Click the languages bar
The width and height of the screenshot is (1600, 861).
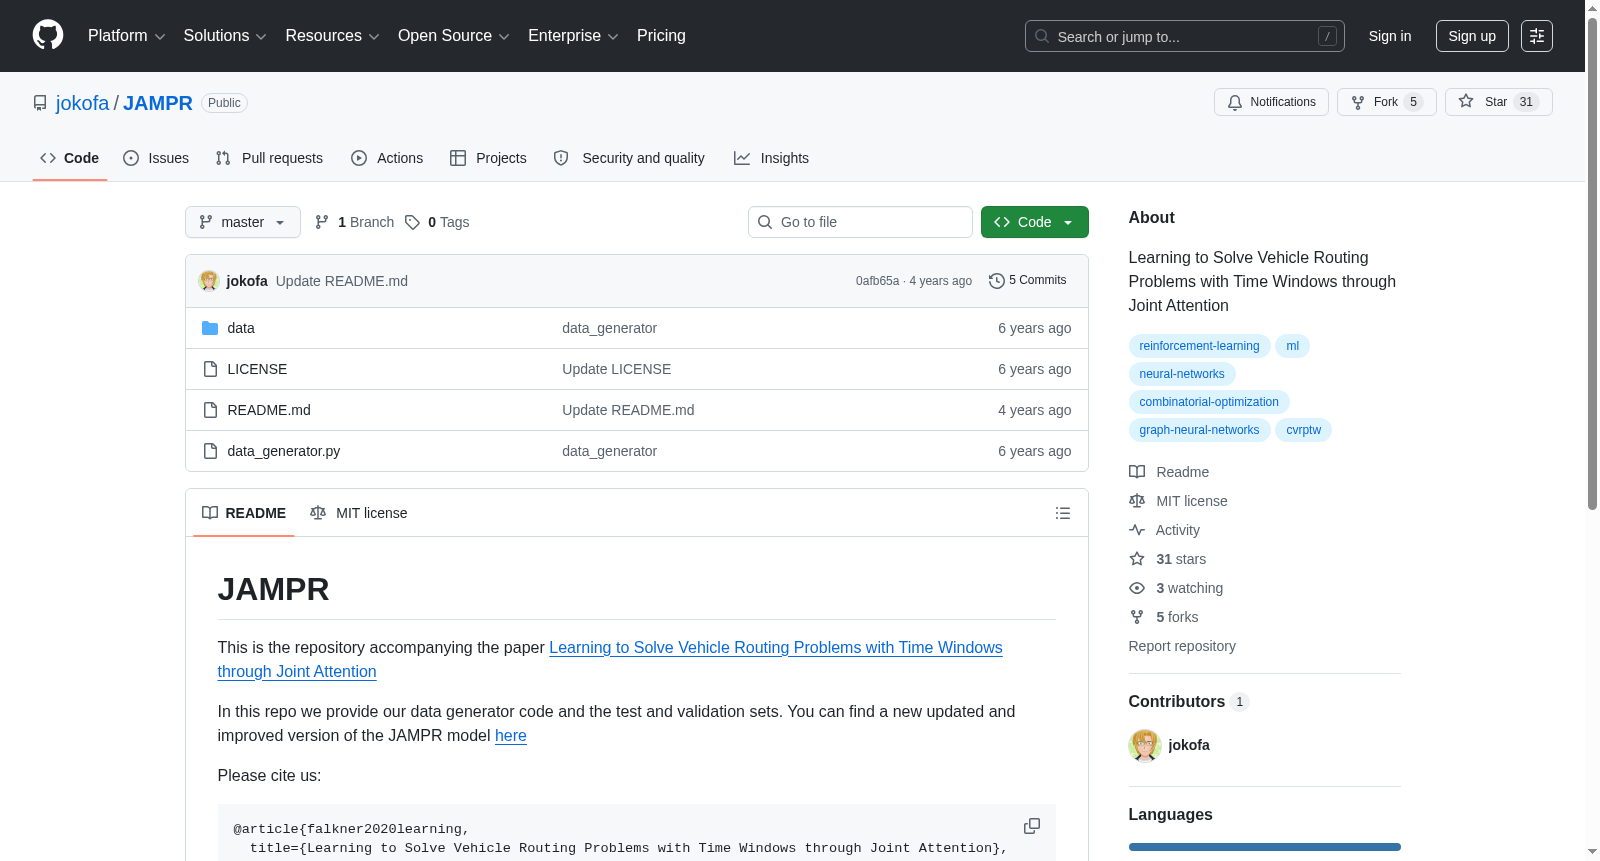[x=1265, y=847]
